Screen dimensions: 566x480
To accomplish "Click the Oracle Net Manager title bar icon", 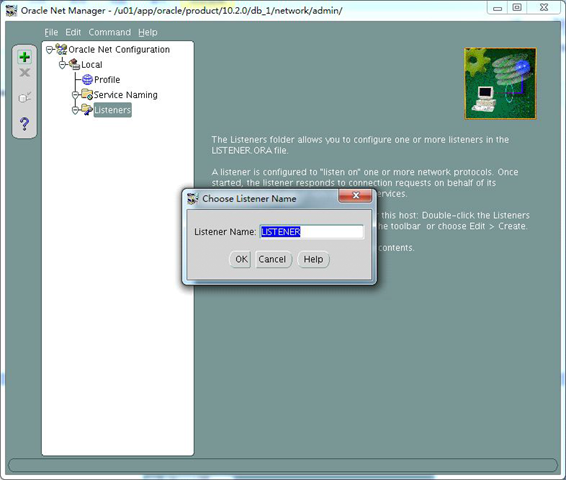I will 12,11.
